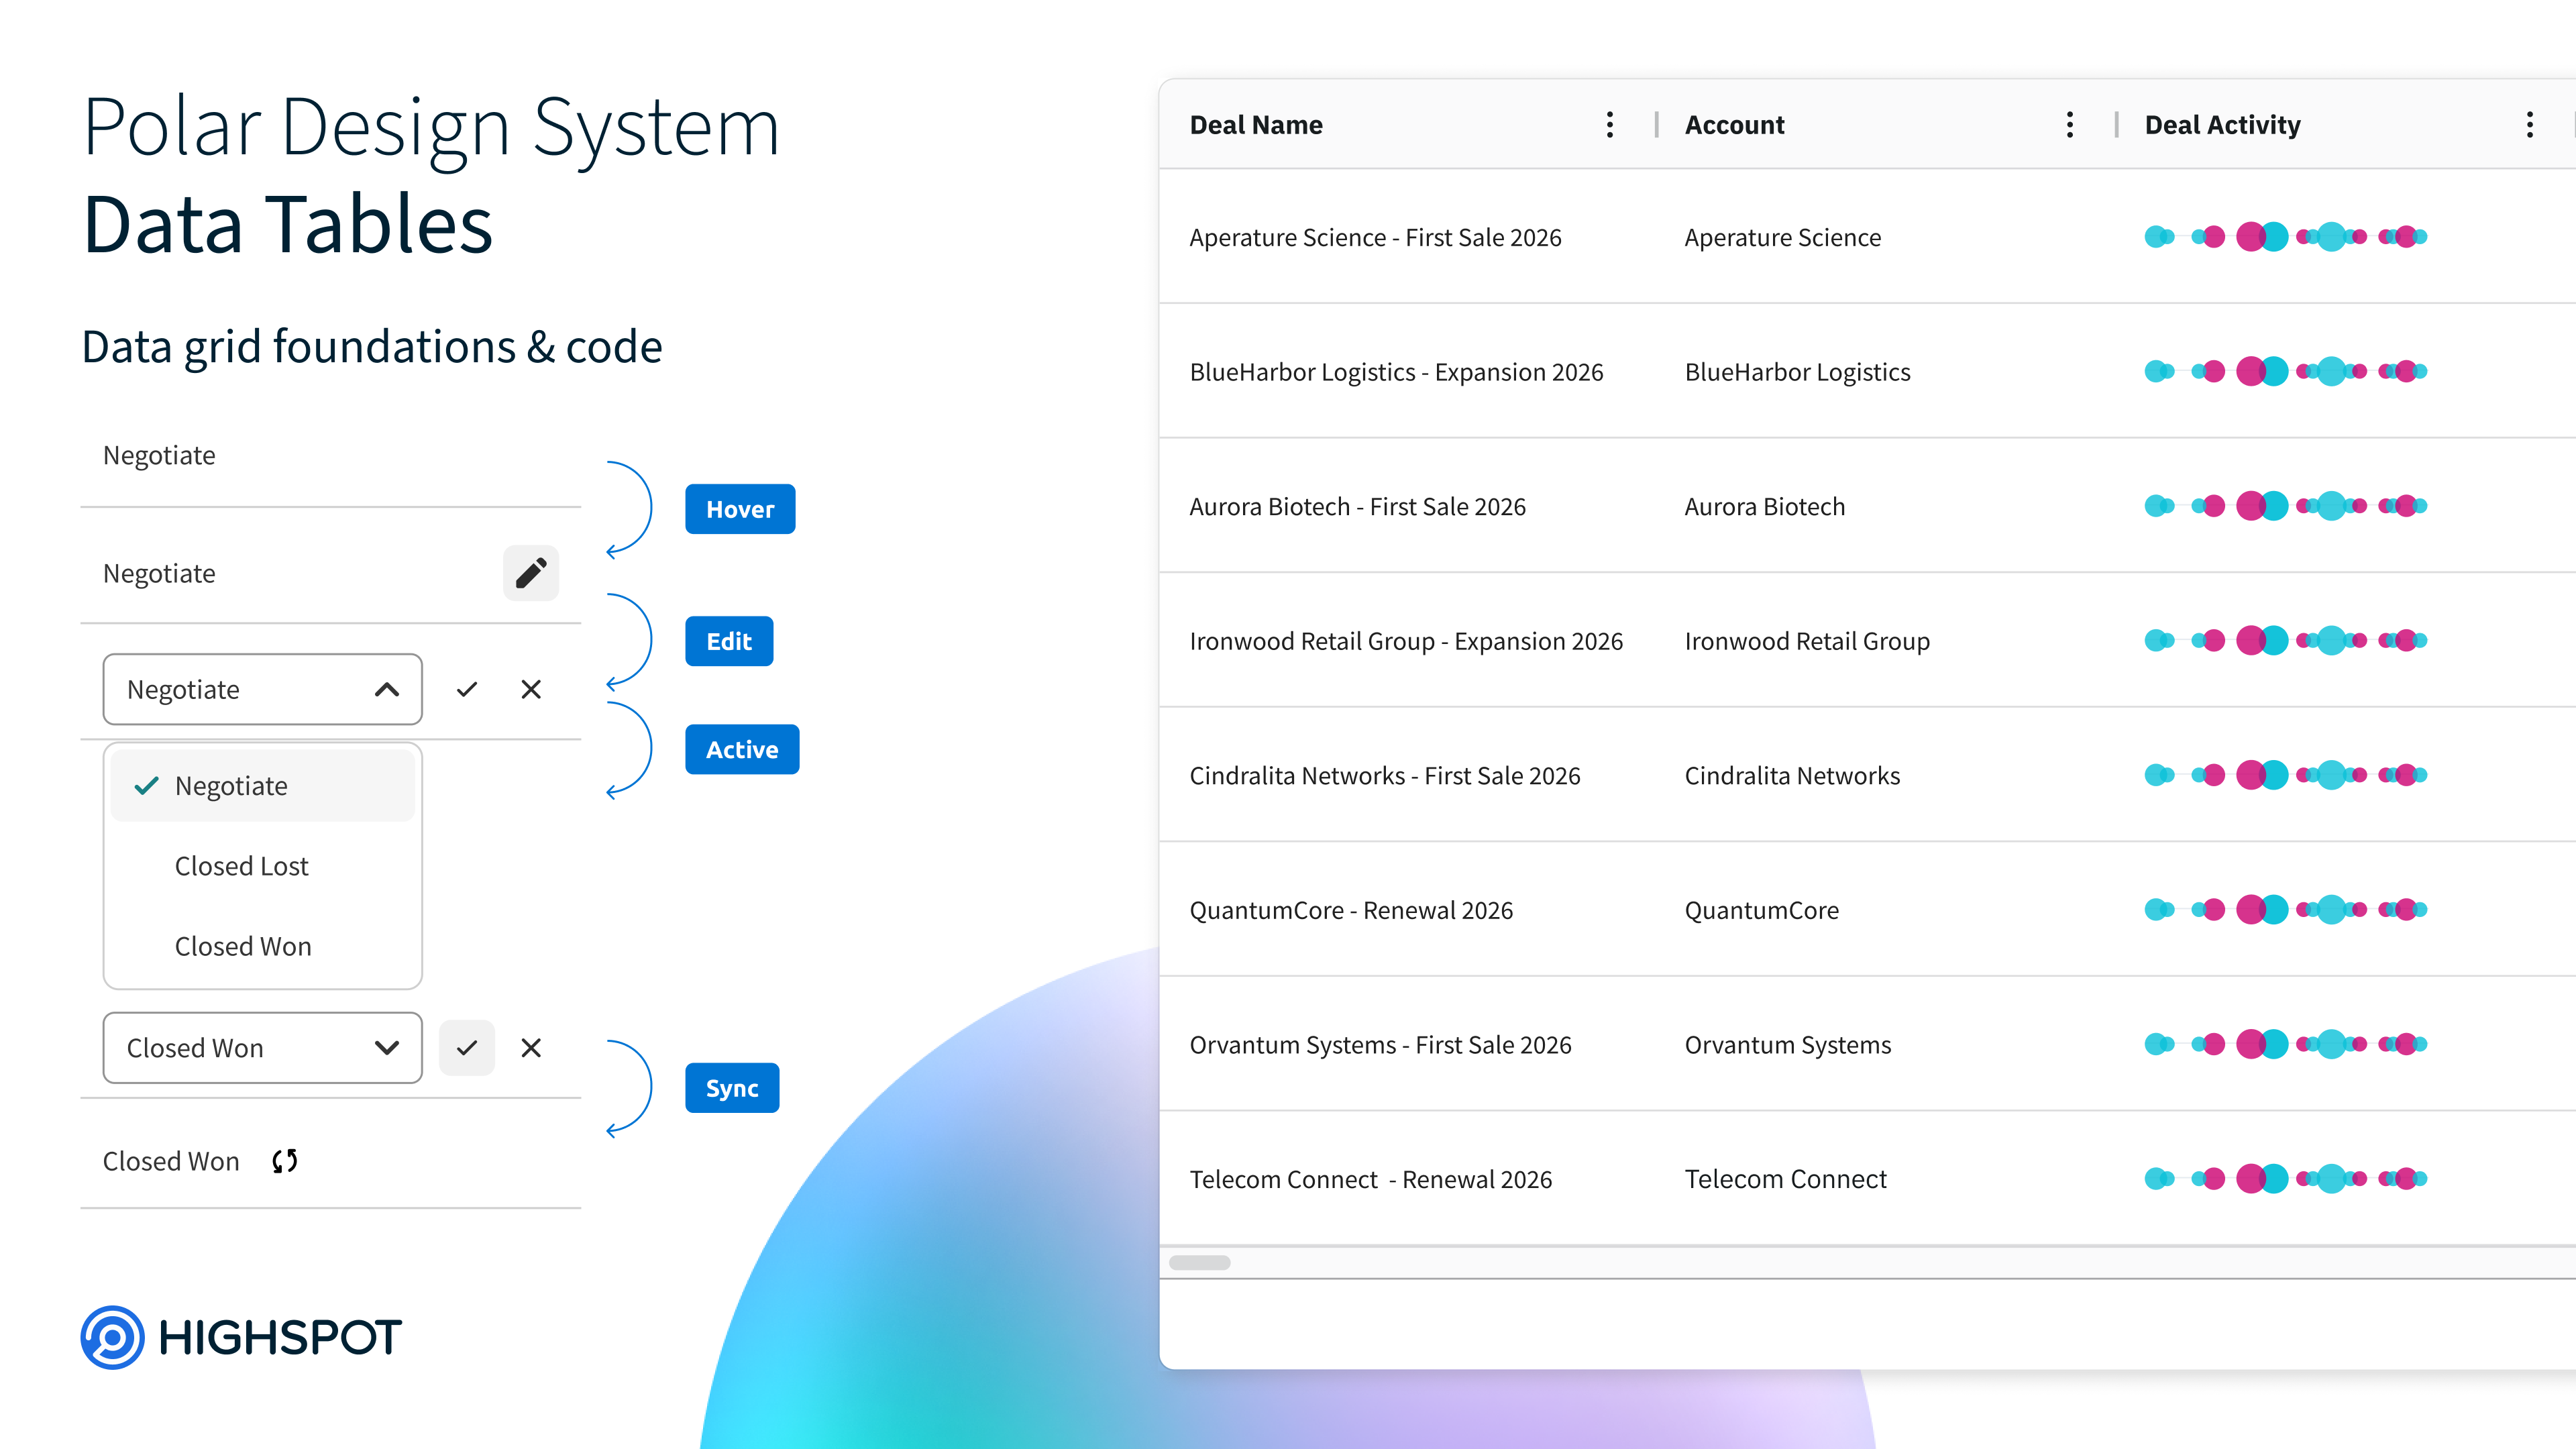Click the horizontal scrollbar thumb below table
Viewport: 2576px width, 1449px height.
(1200, 1262)
